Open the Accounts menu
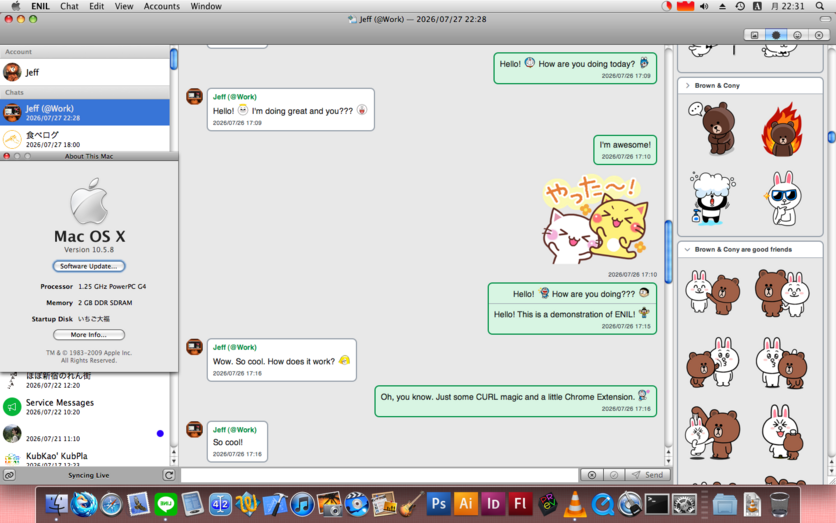The image size is (836, 523). (x=162, y=6)
